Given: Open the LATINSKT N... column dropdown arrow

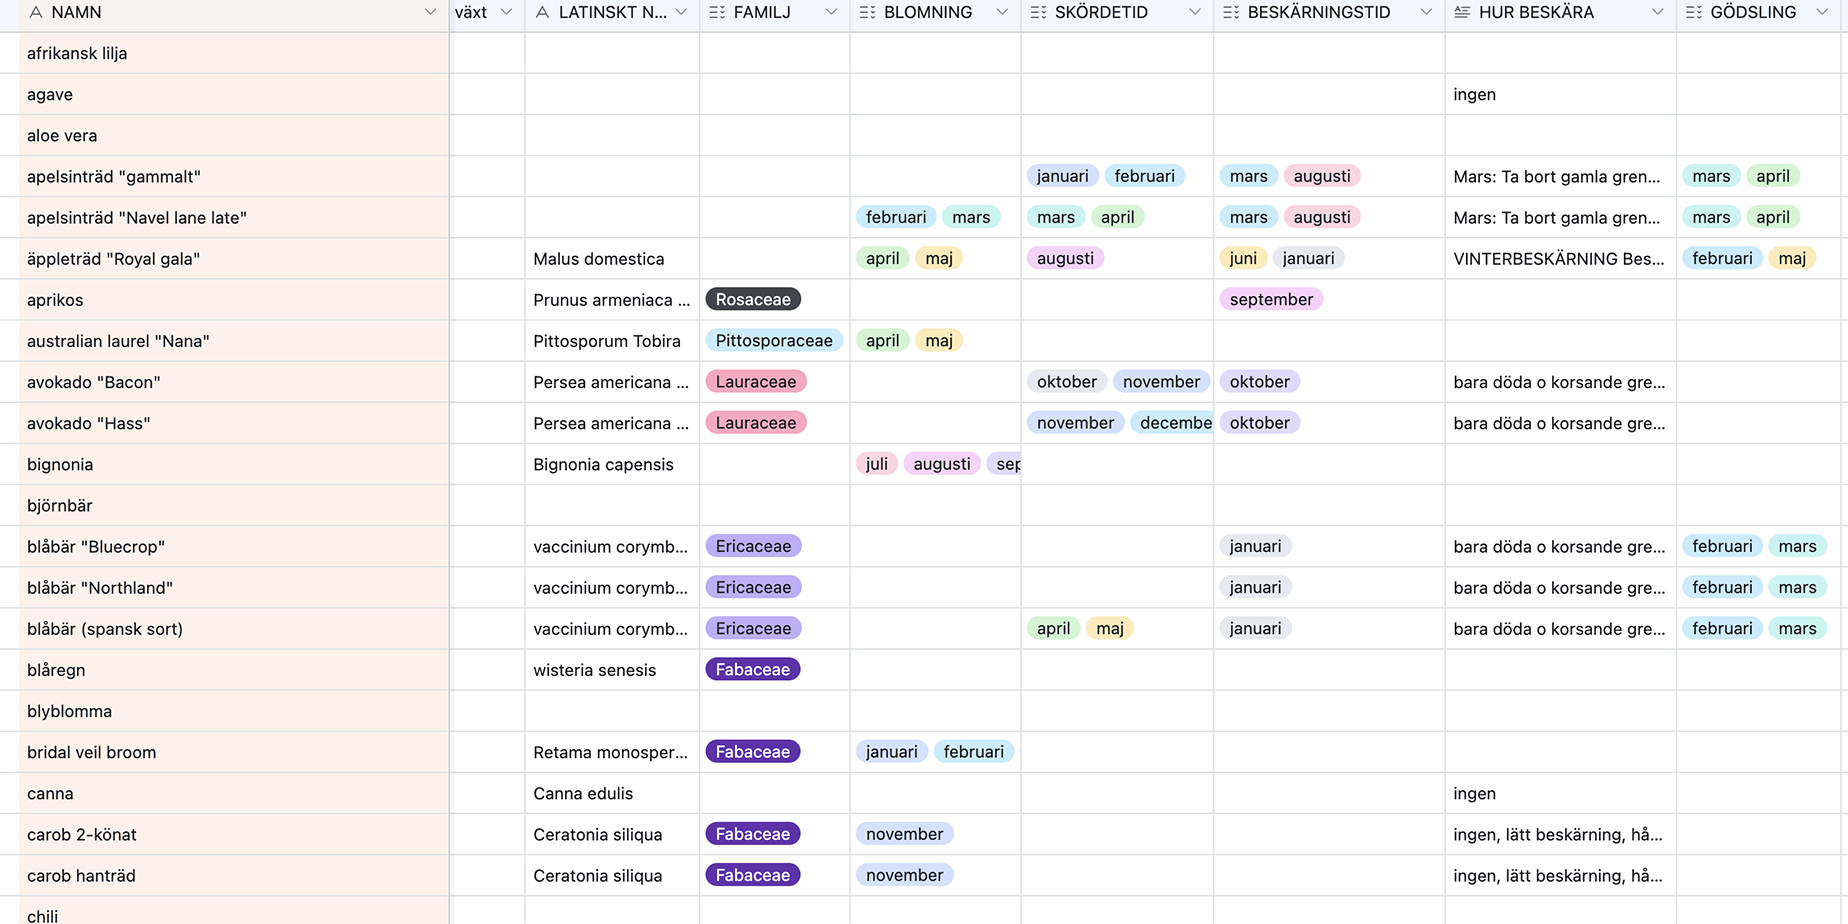Looking at the screenshot, I should click(681, 12).
